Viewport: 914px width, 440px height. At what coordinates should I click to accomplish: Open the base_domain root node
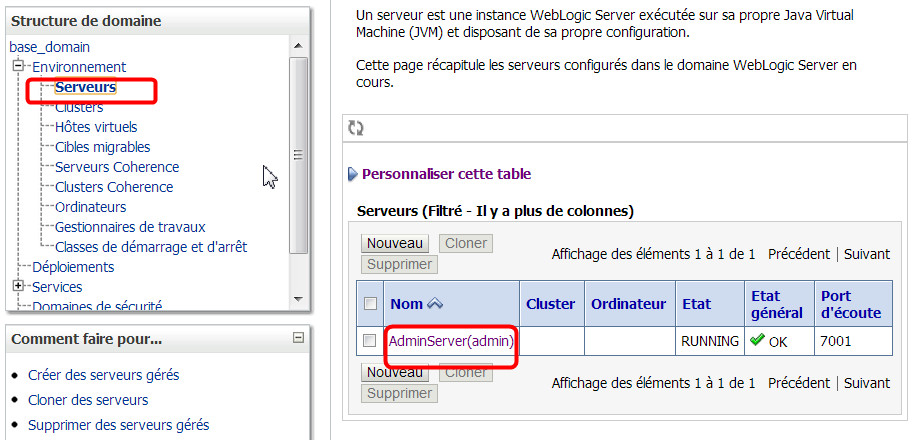coord(50,47)
